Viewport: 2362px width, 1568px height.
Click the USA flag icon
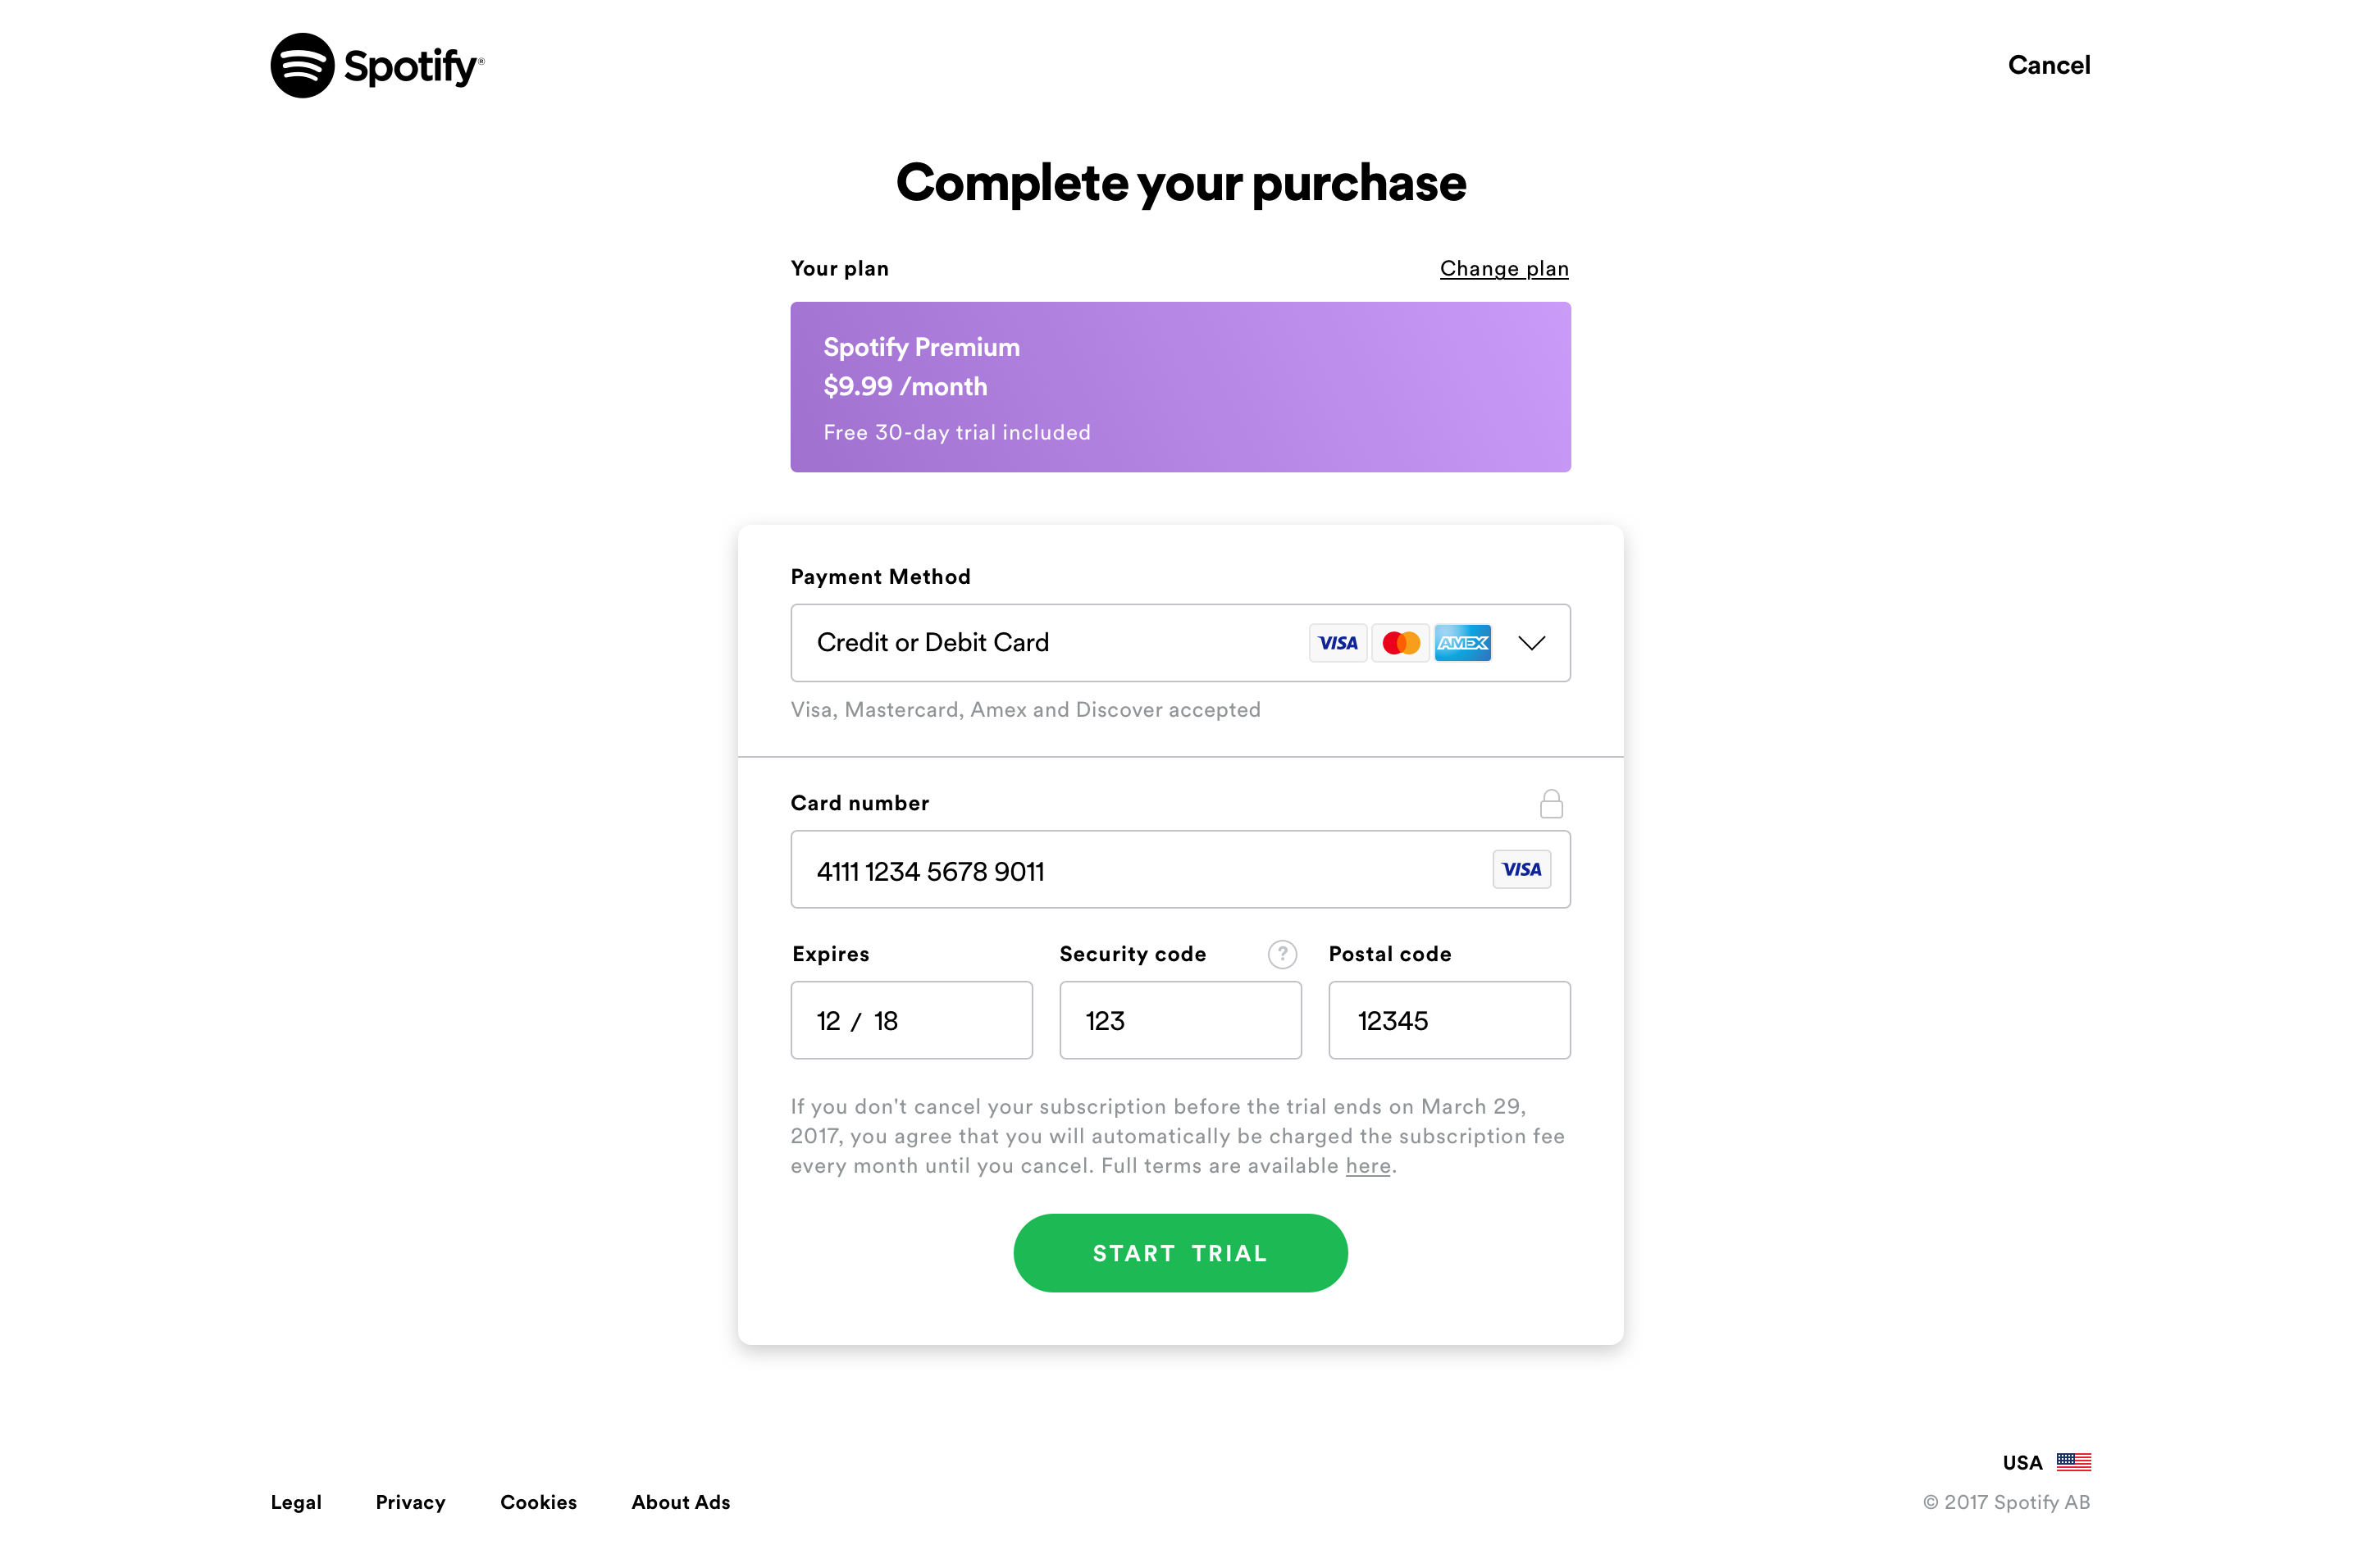(2073, 1462)
